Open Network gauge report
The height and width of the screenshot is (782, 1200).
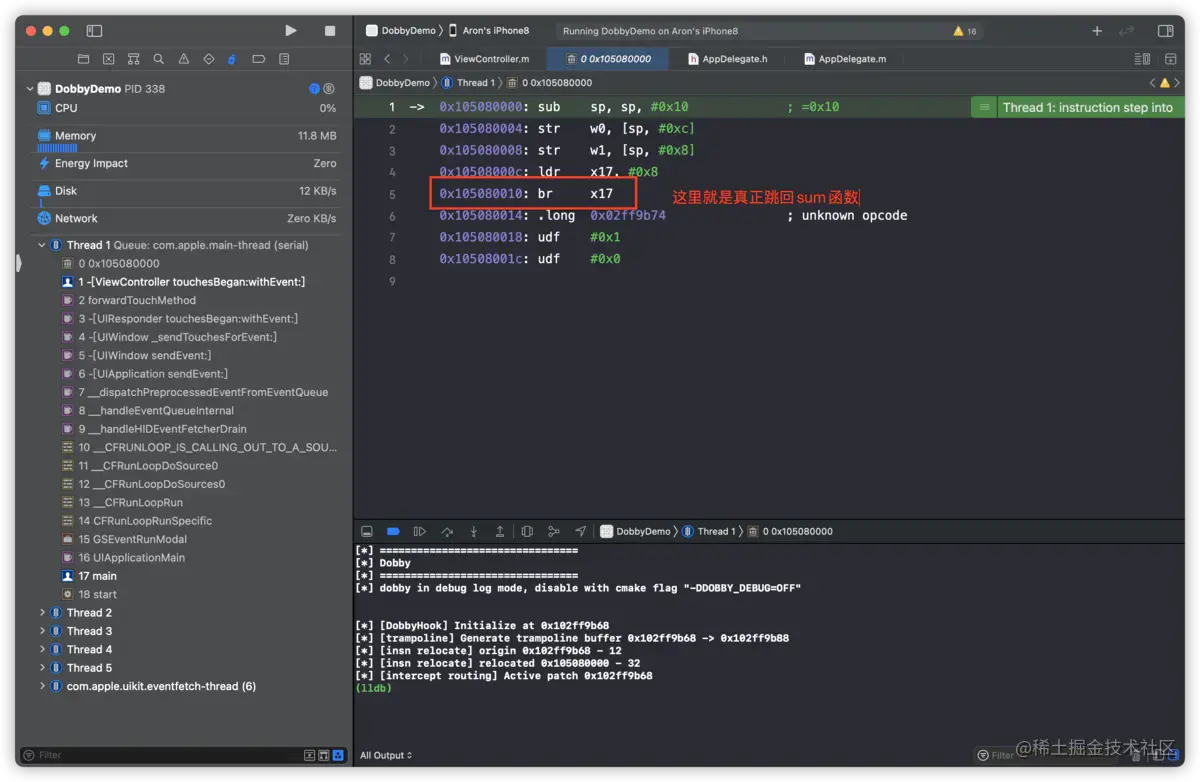(186, 218)
